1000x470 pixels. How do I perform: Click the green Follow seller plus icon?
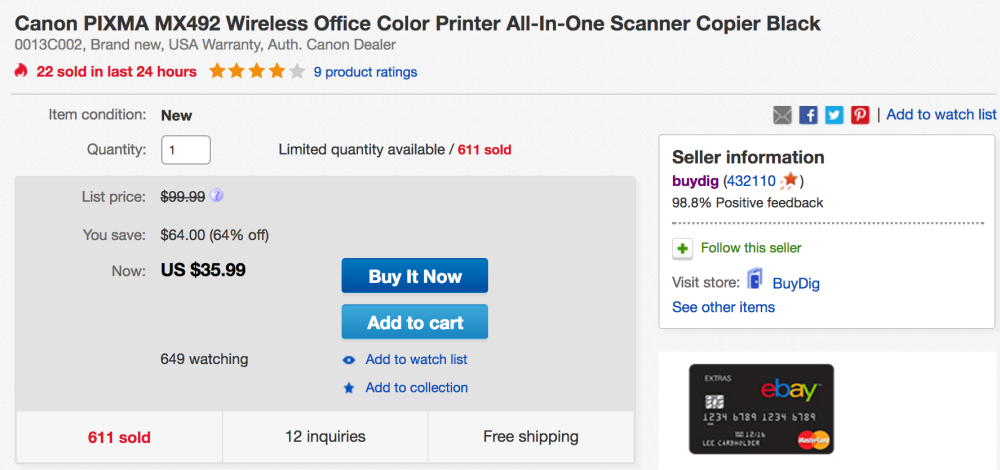682,248
